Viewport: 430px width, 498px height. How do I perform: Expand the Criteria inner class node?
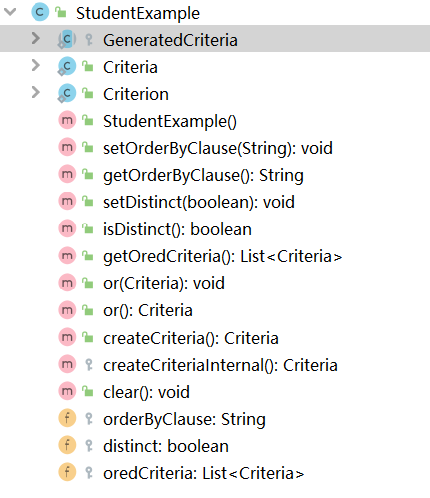pos(35,65)
